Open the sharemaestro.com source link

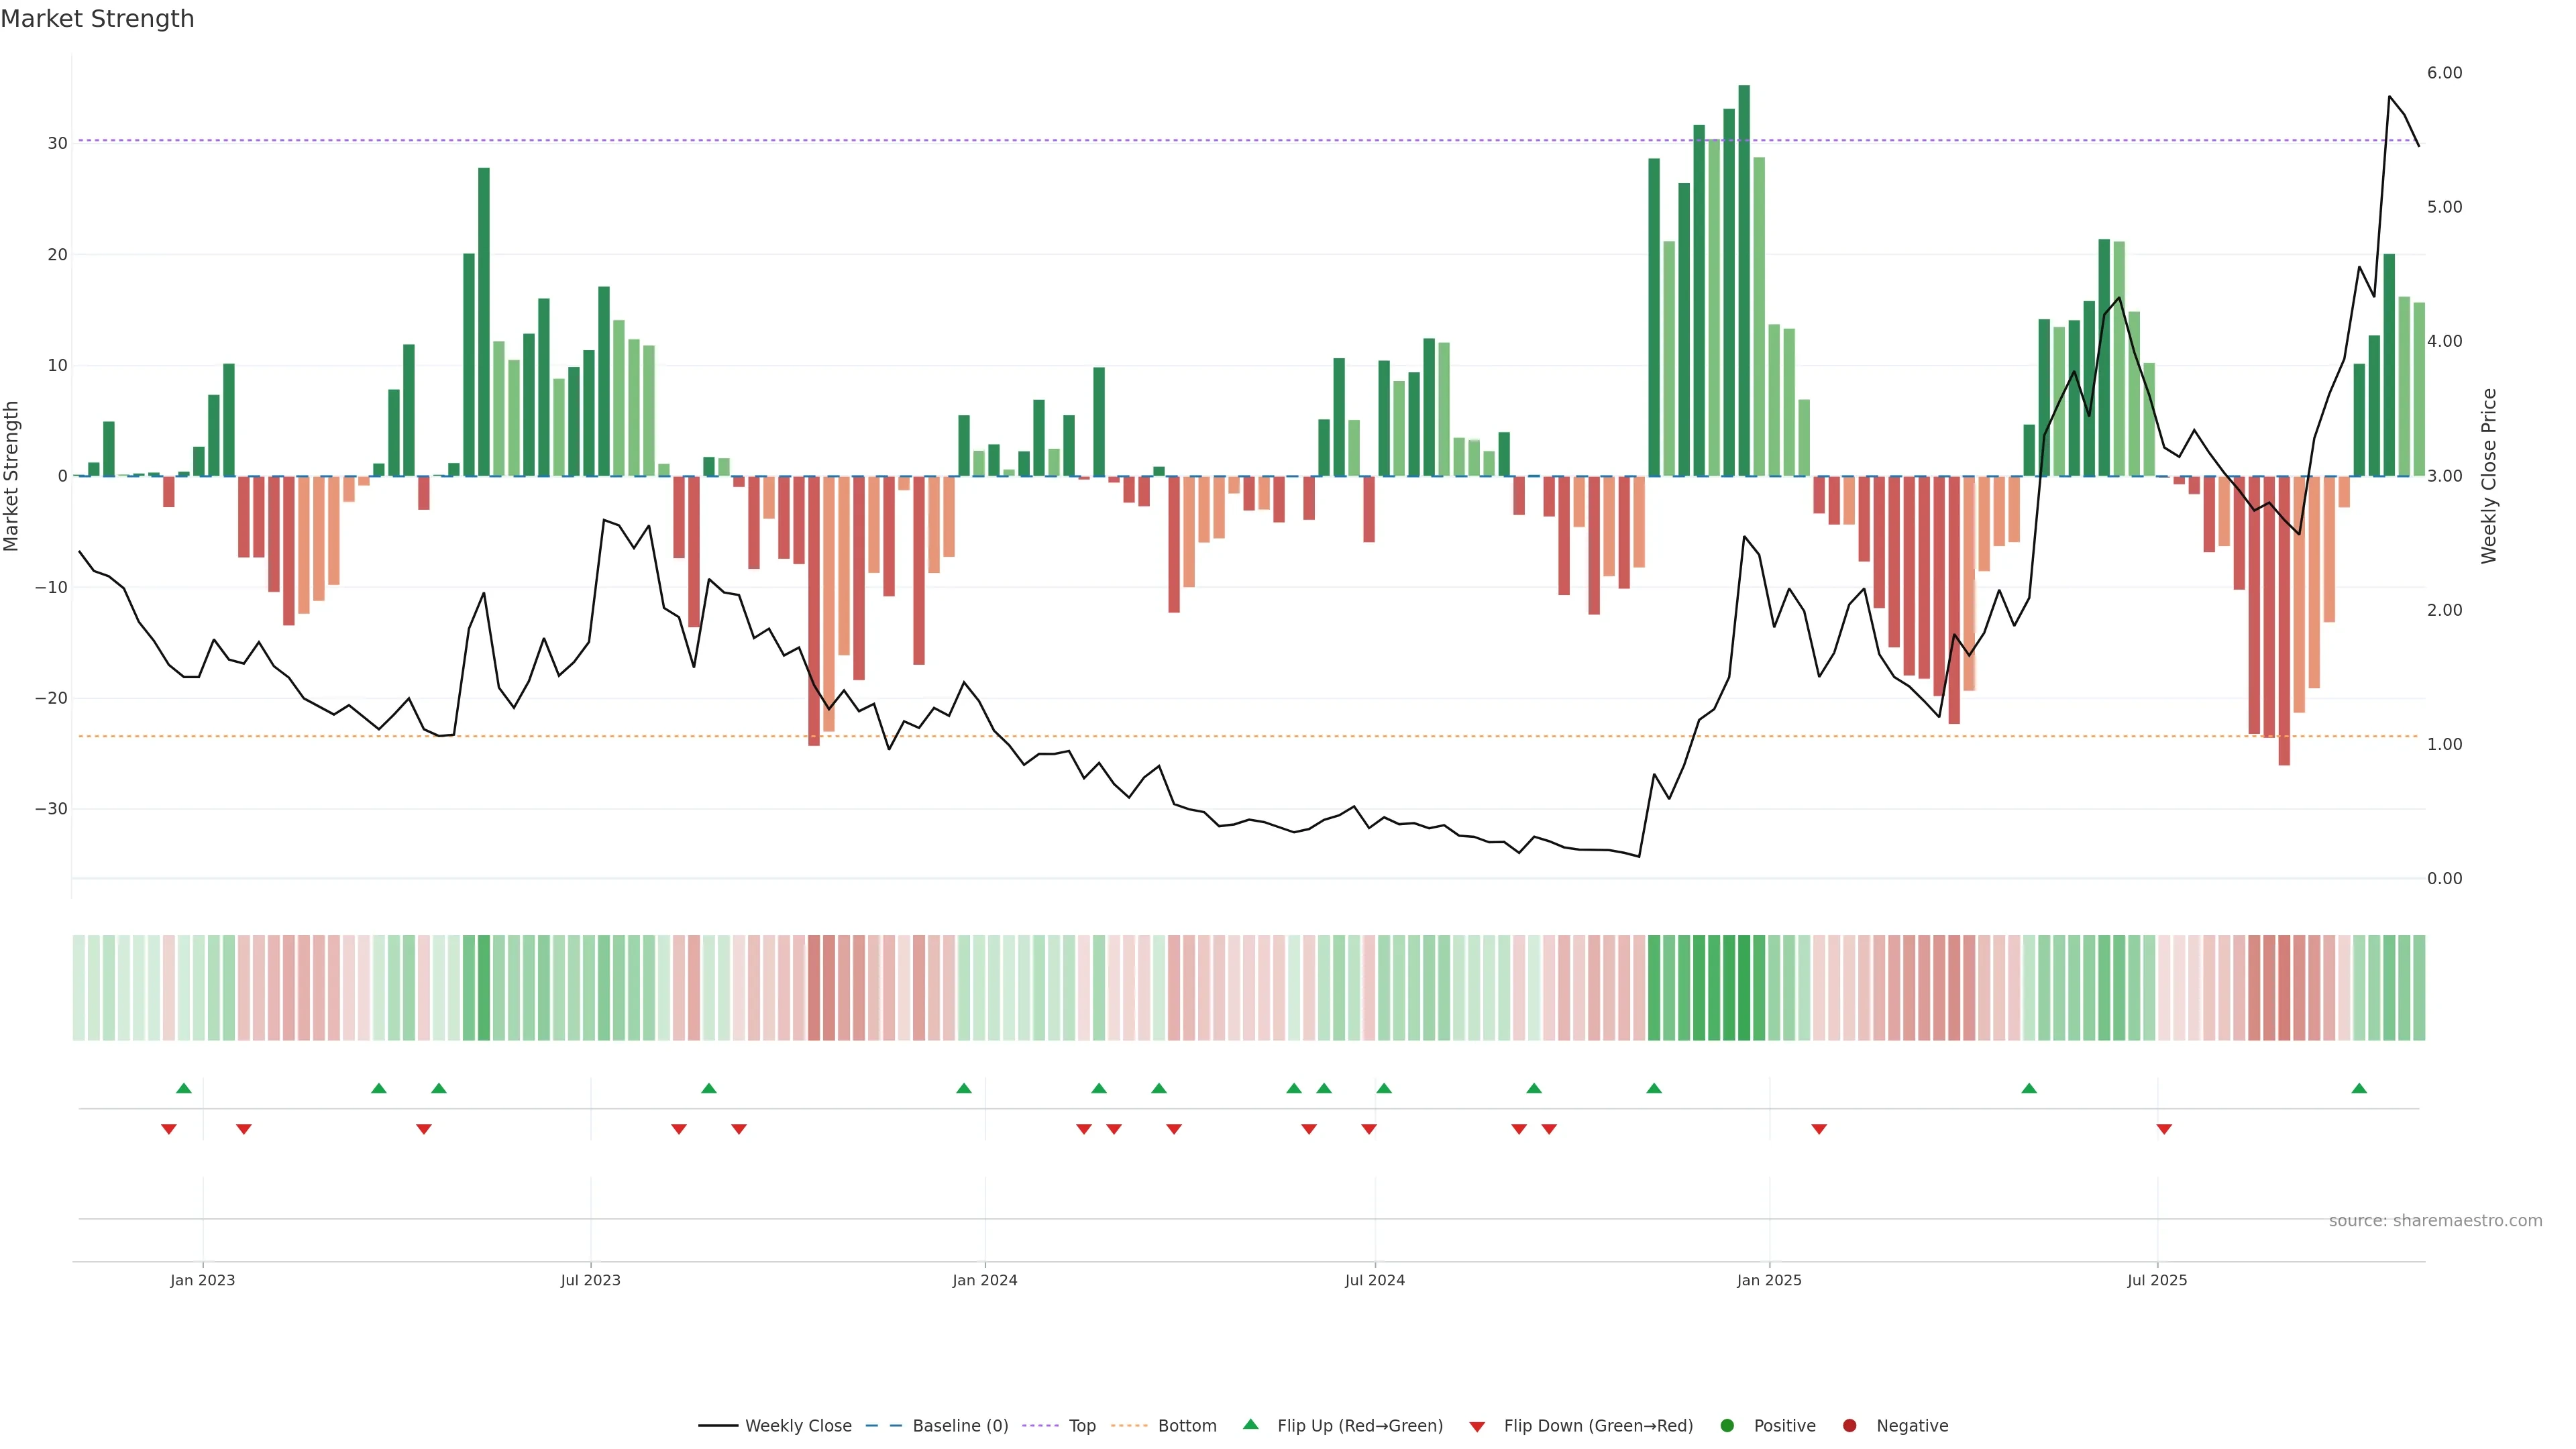pyautogui.click(x=2435, y=1220)
